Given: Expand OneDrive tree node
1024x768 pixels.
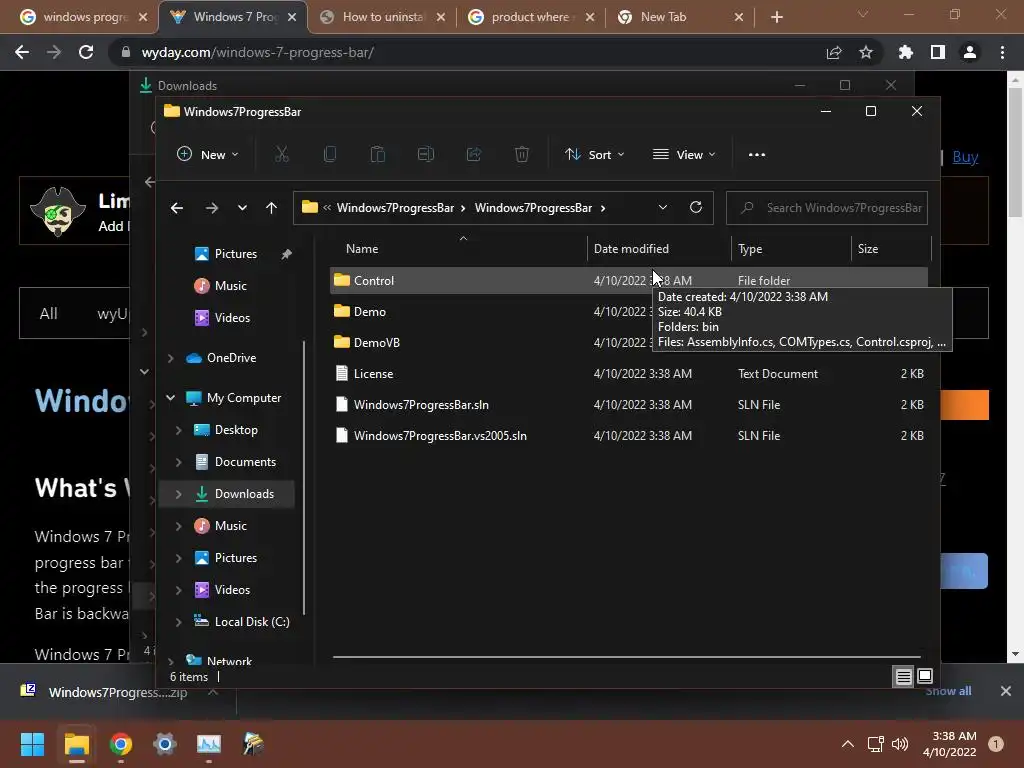Looking at the screenshot, I should coord(170,358).
